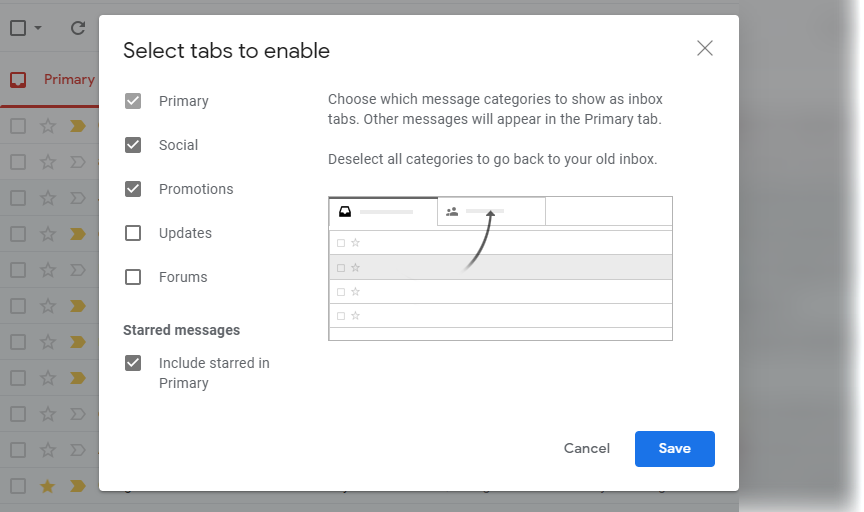Enable the Updates tab checkbox
The width and height of the screenshot is (864, 512).
pos(133,233)
